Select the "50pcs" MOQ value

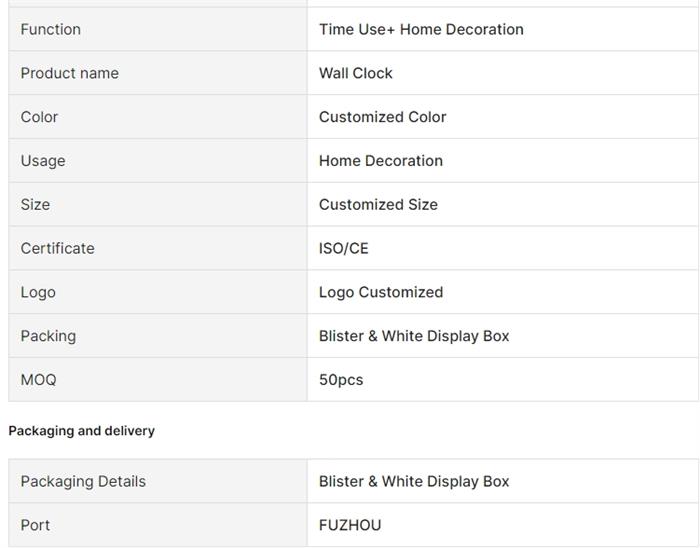341,380
